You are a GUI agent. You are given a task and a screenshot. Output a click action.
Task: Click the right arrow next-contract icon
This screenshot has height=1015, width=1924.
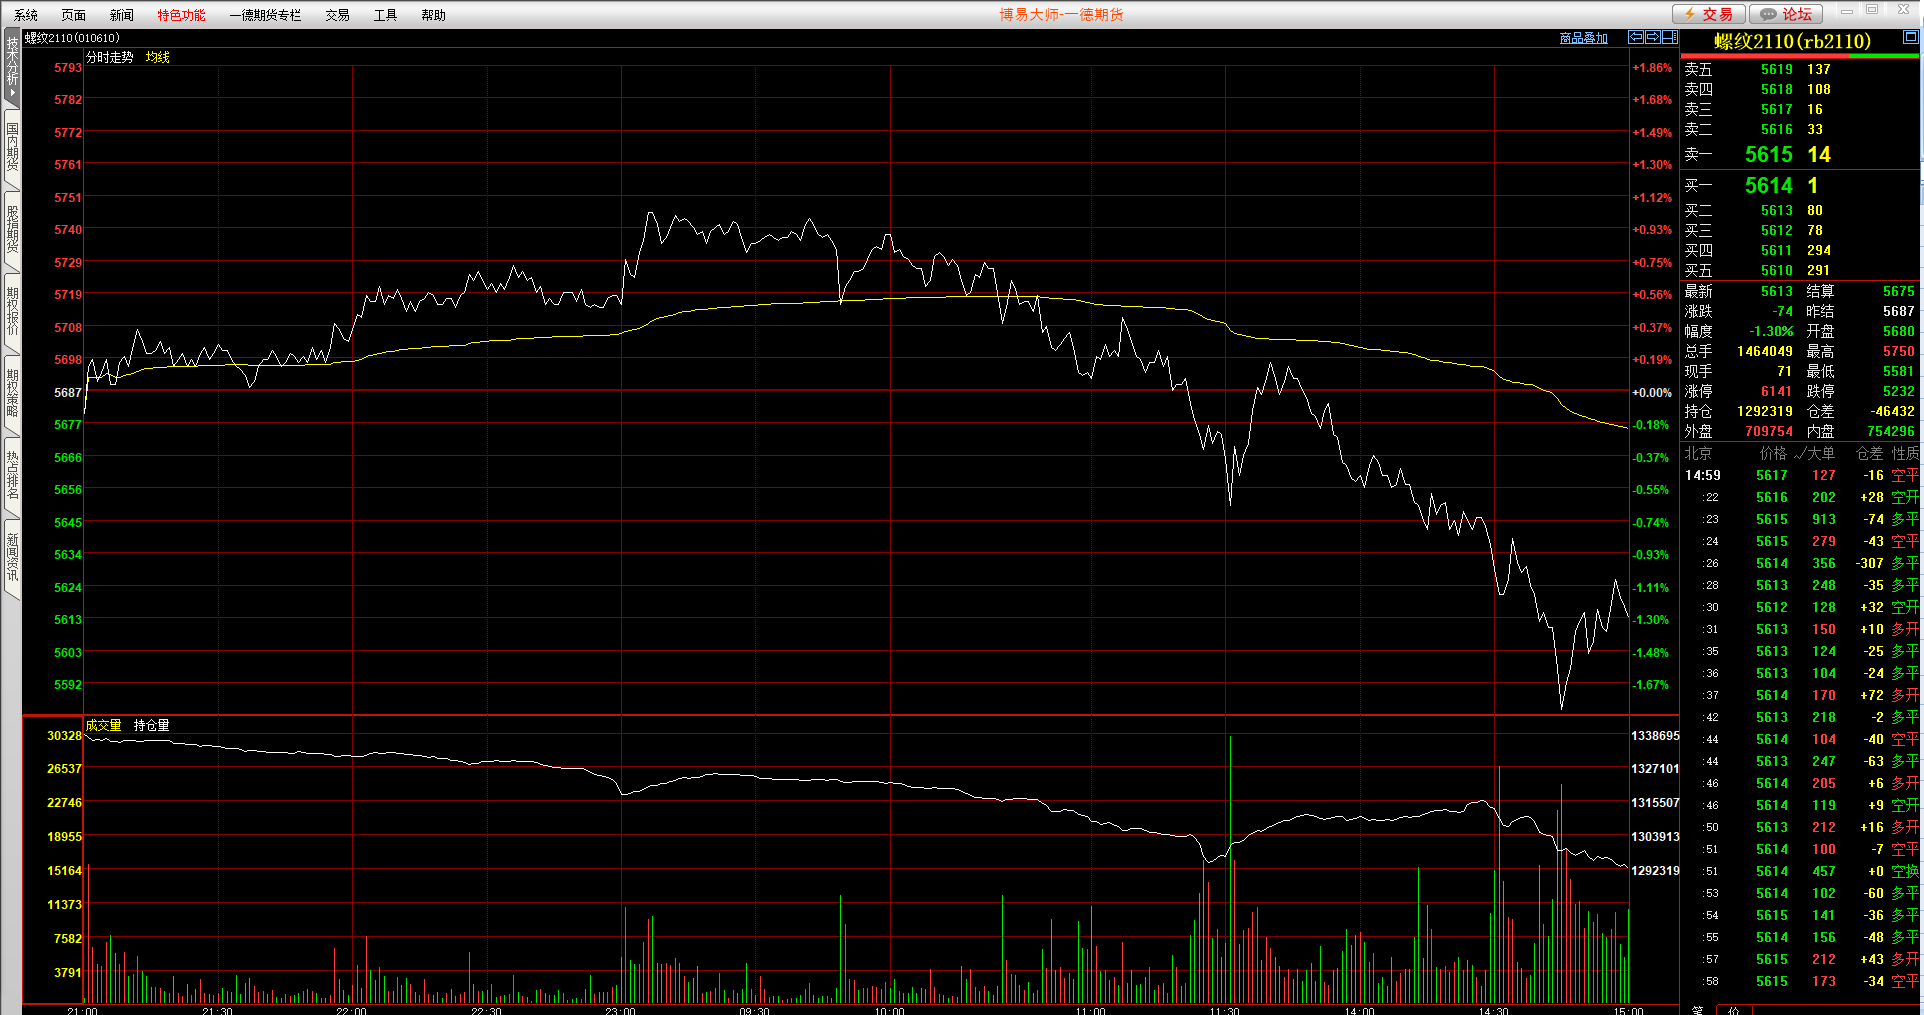1653,37
